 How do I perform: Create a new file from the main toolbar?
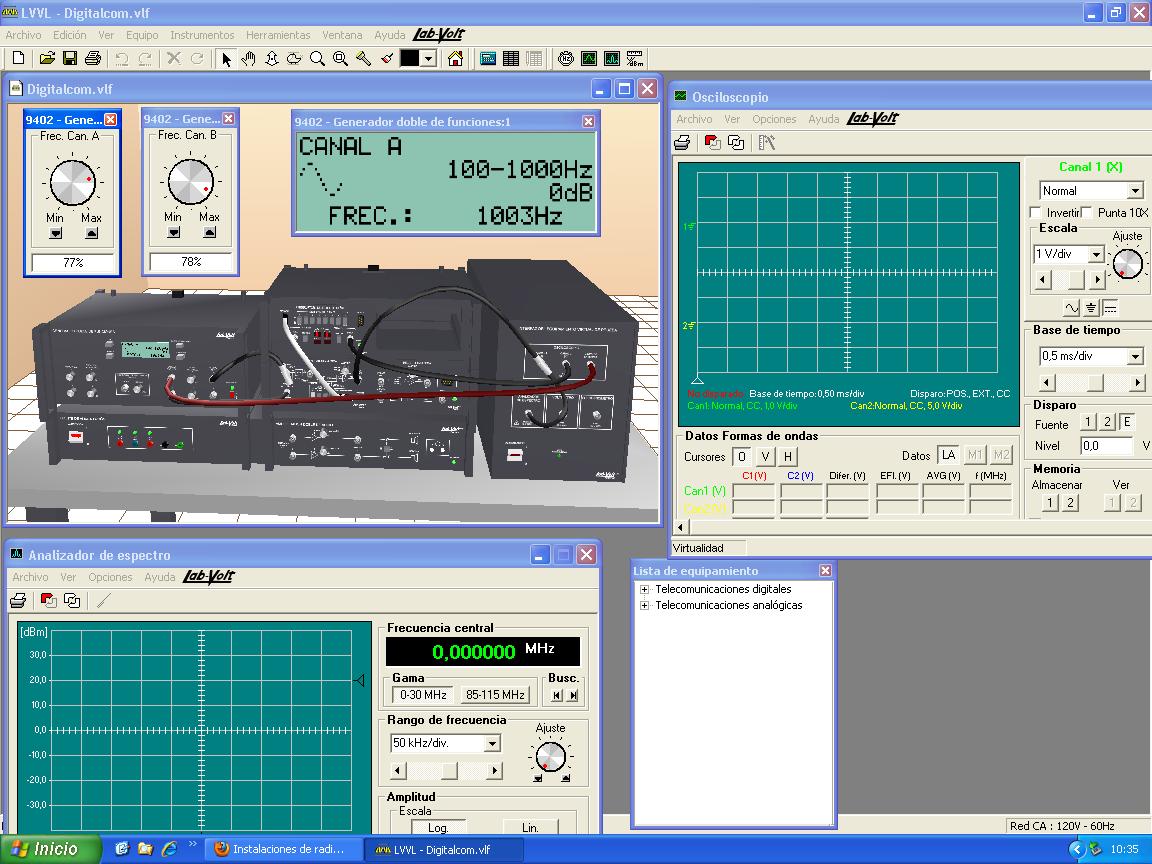pos(19,59)
